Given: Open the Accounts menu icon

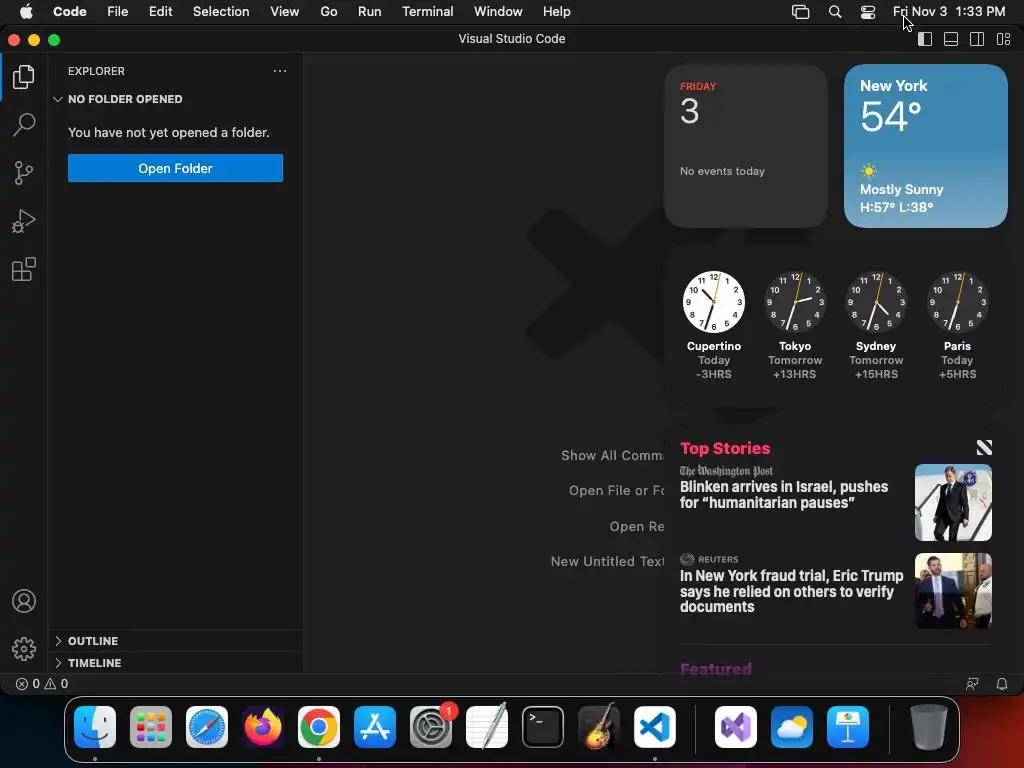Looking at the screenshot, I should [x=24, y=601].
